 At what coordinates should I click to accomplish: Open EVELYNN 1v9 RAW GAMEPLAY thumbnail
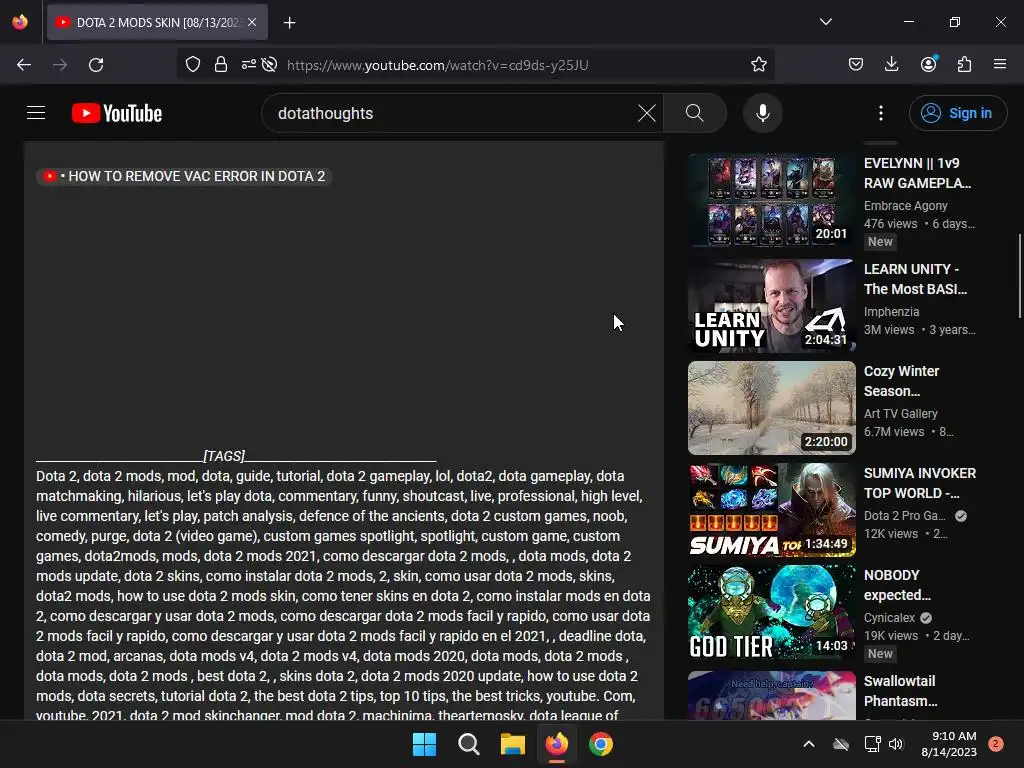click(x=771, y=199)
